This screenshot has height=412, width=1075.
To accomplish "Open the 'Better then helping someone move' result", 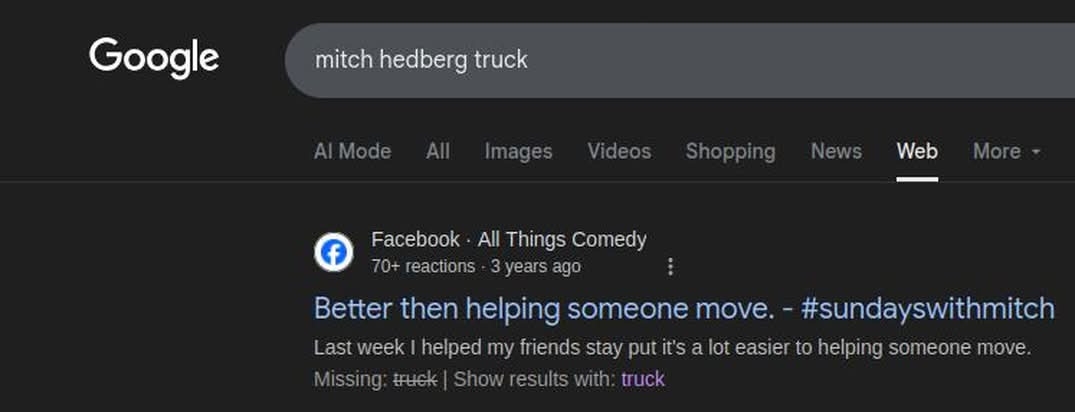I will (x=544, y=308).
